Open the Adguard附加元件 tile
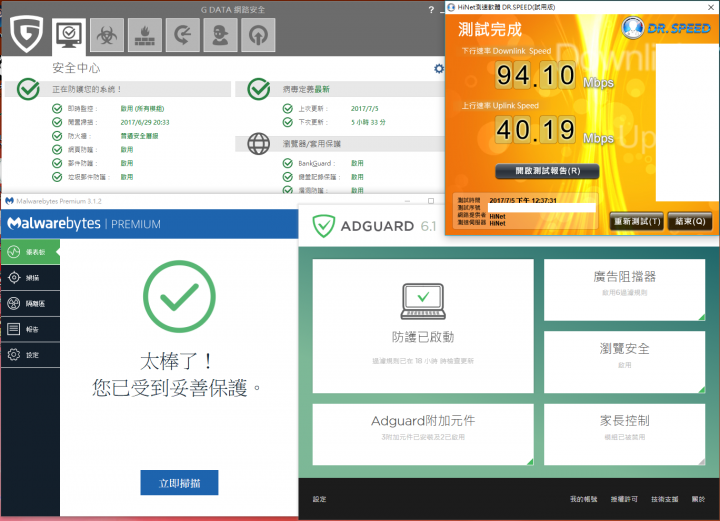 pos(423,434)
